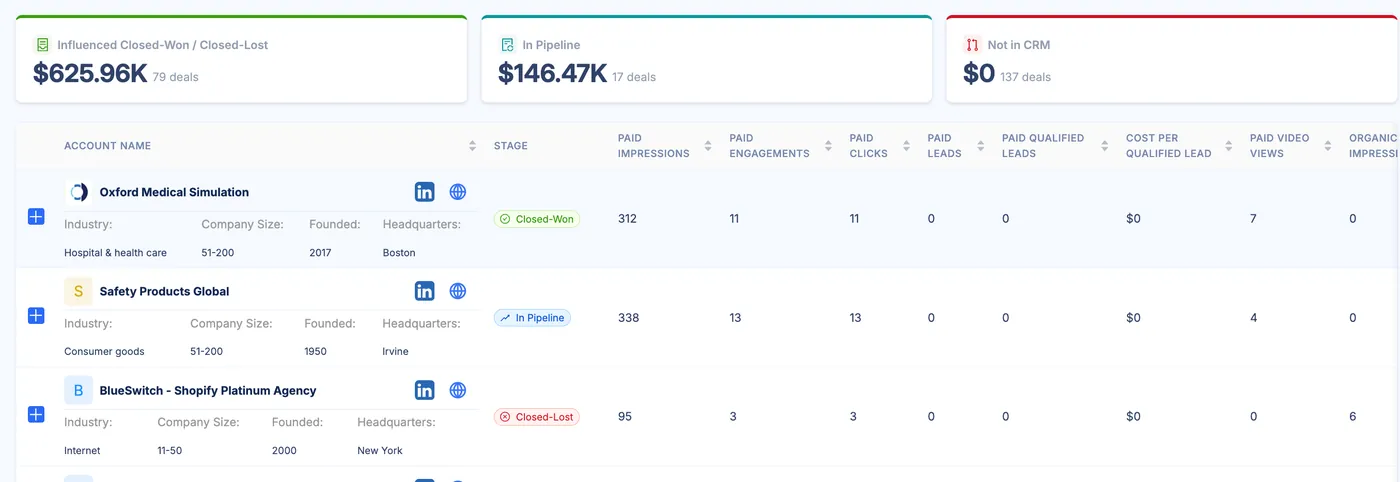The image size is (1400, 482).
Task: Click the Influenced Closed-Won card icon
Action: pos(42,45)
